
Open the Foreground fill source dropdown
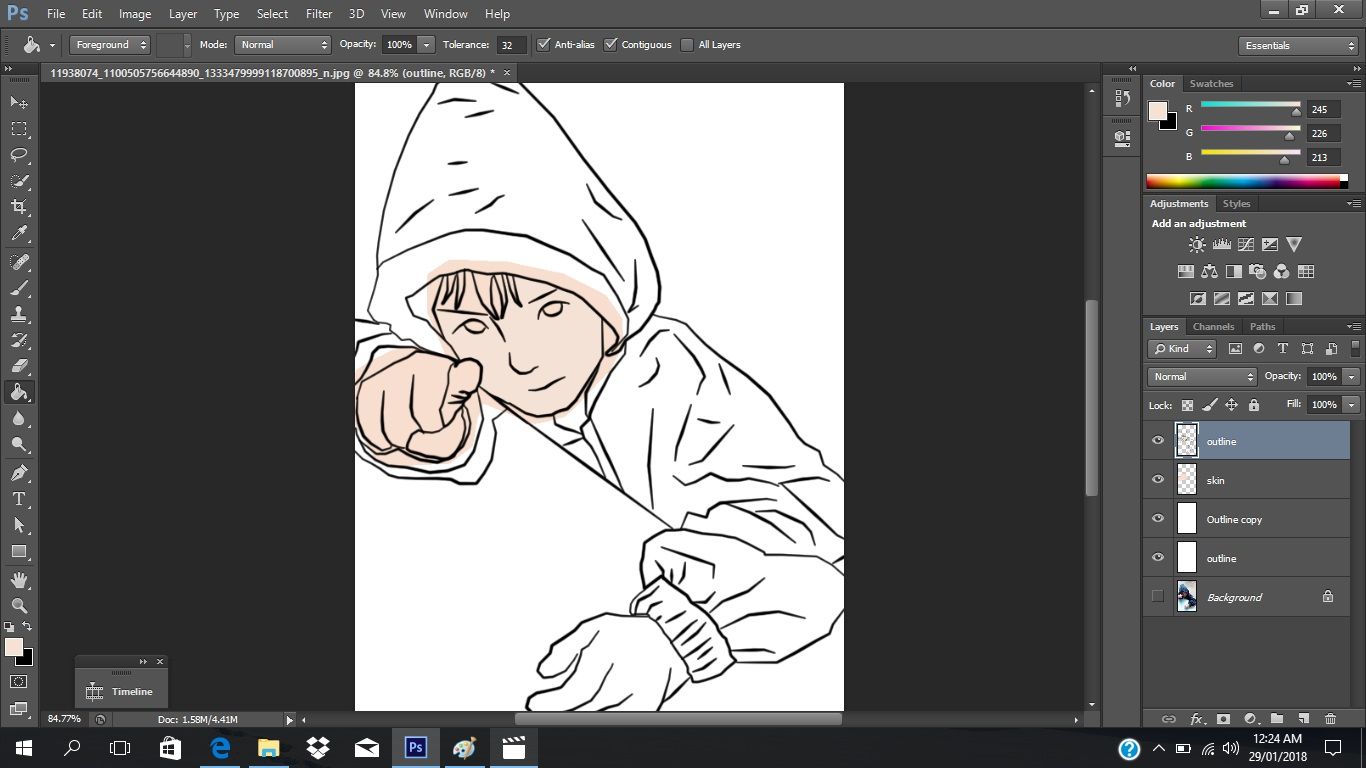click(x=110, y=45)
